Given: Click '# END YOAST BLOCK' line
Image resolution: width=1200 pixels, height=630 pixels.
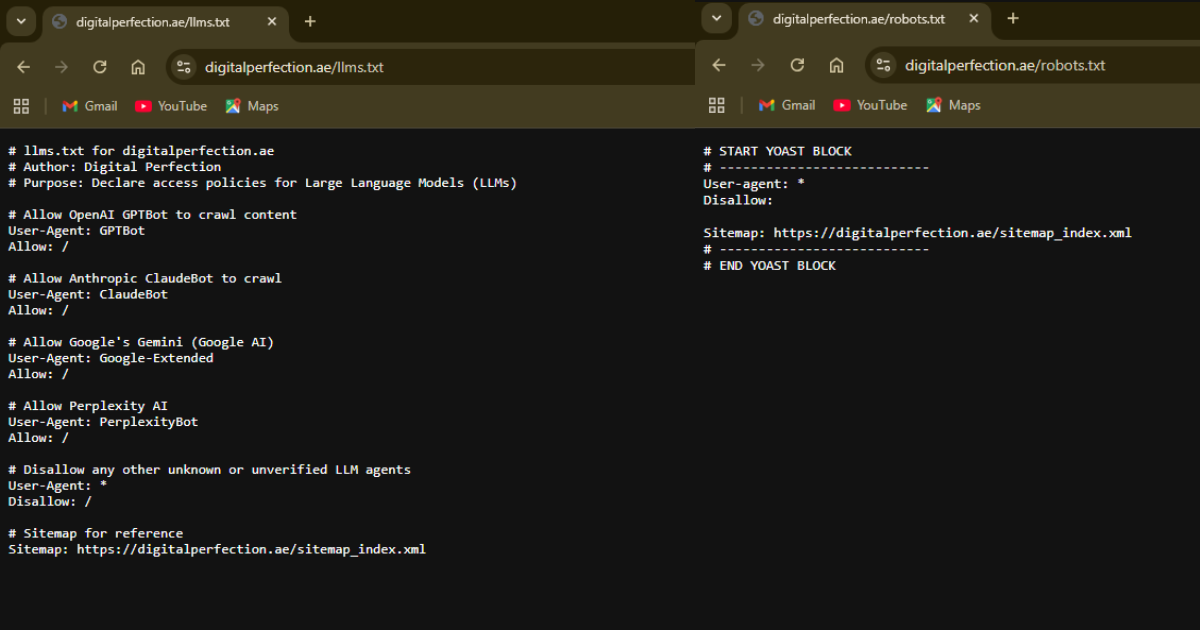Looking at the screenshot, I should point(770,265).
